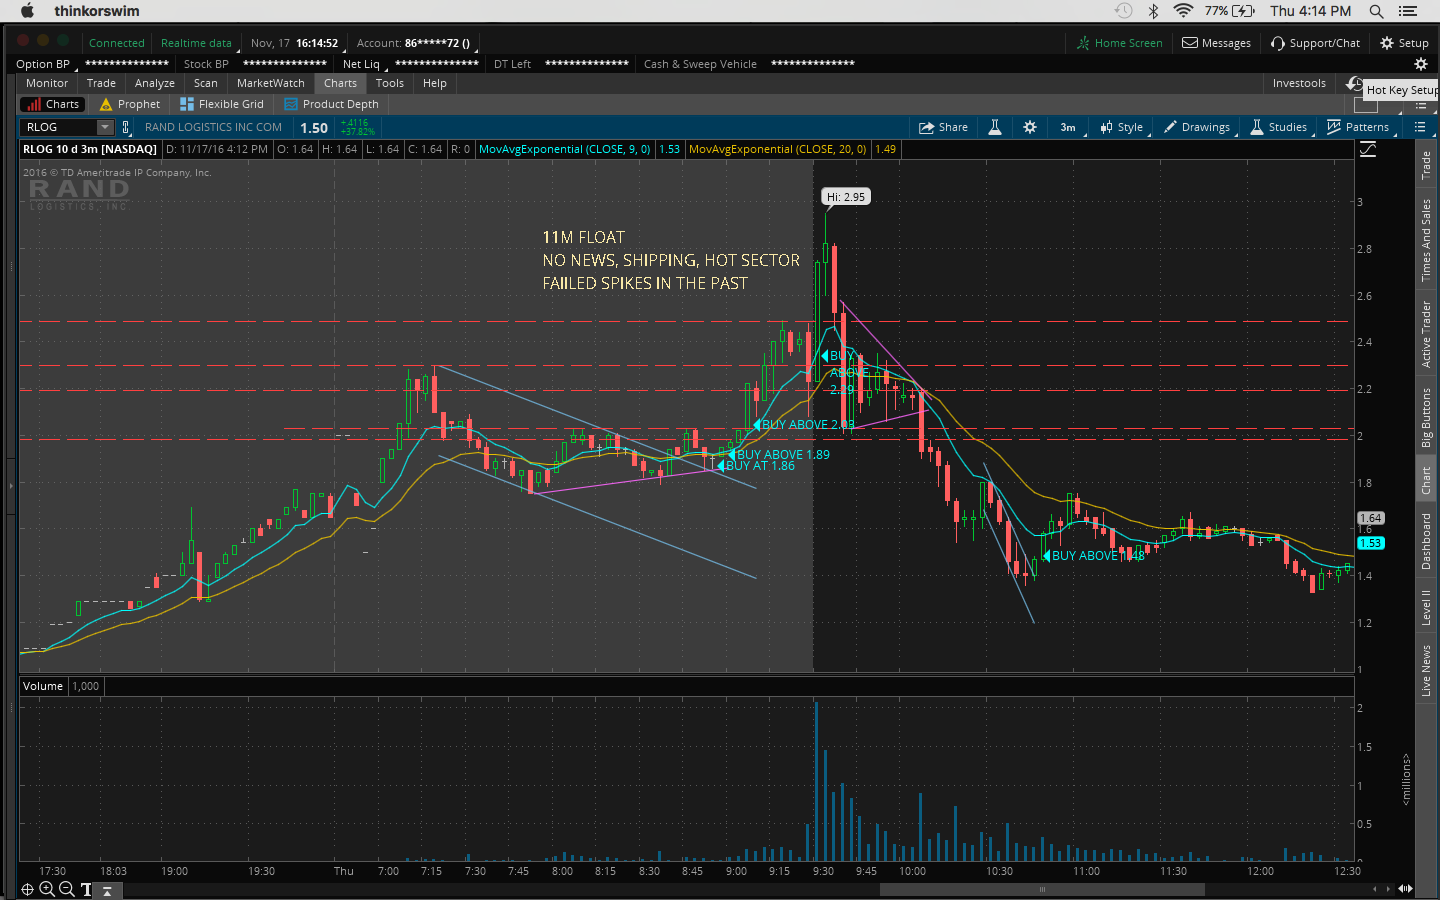
Task: Open the Level II side panel
Action: coord(1426,607)
